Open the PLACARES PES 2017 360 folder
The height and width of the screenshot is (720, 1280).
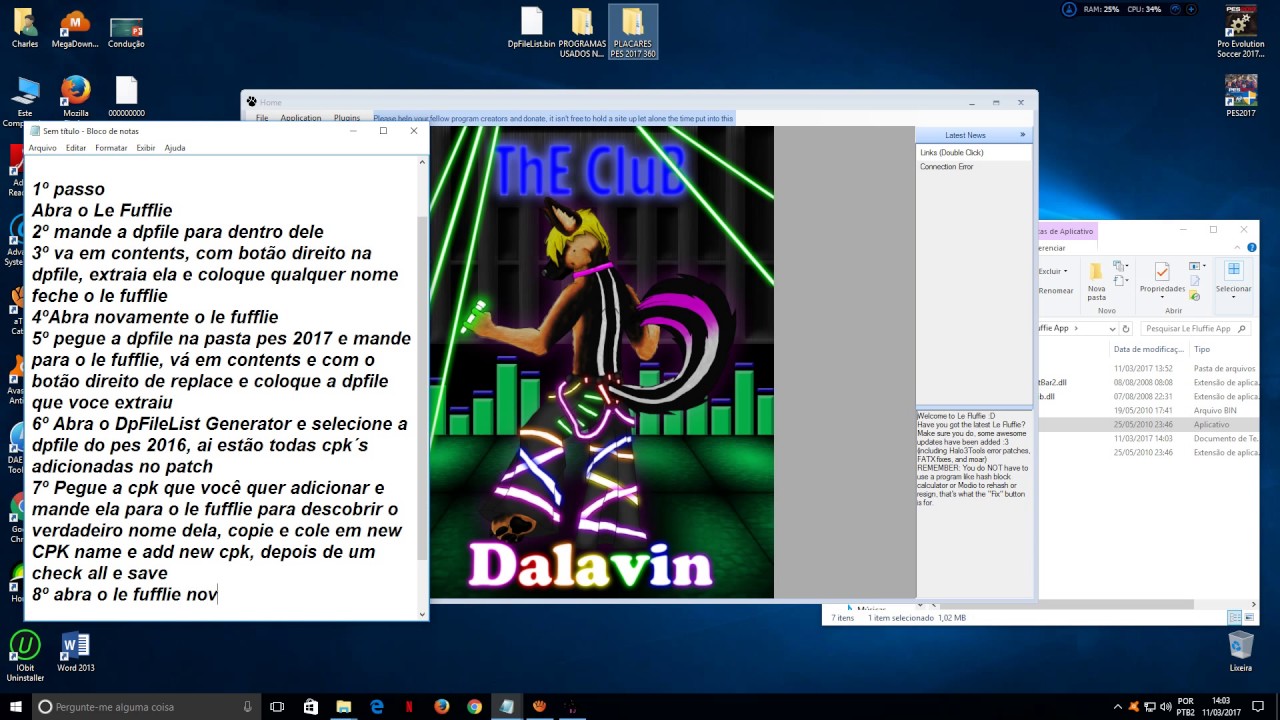pos(632,32)
